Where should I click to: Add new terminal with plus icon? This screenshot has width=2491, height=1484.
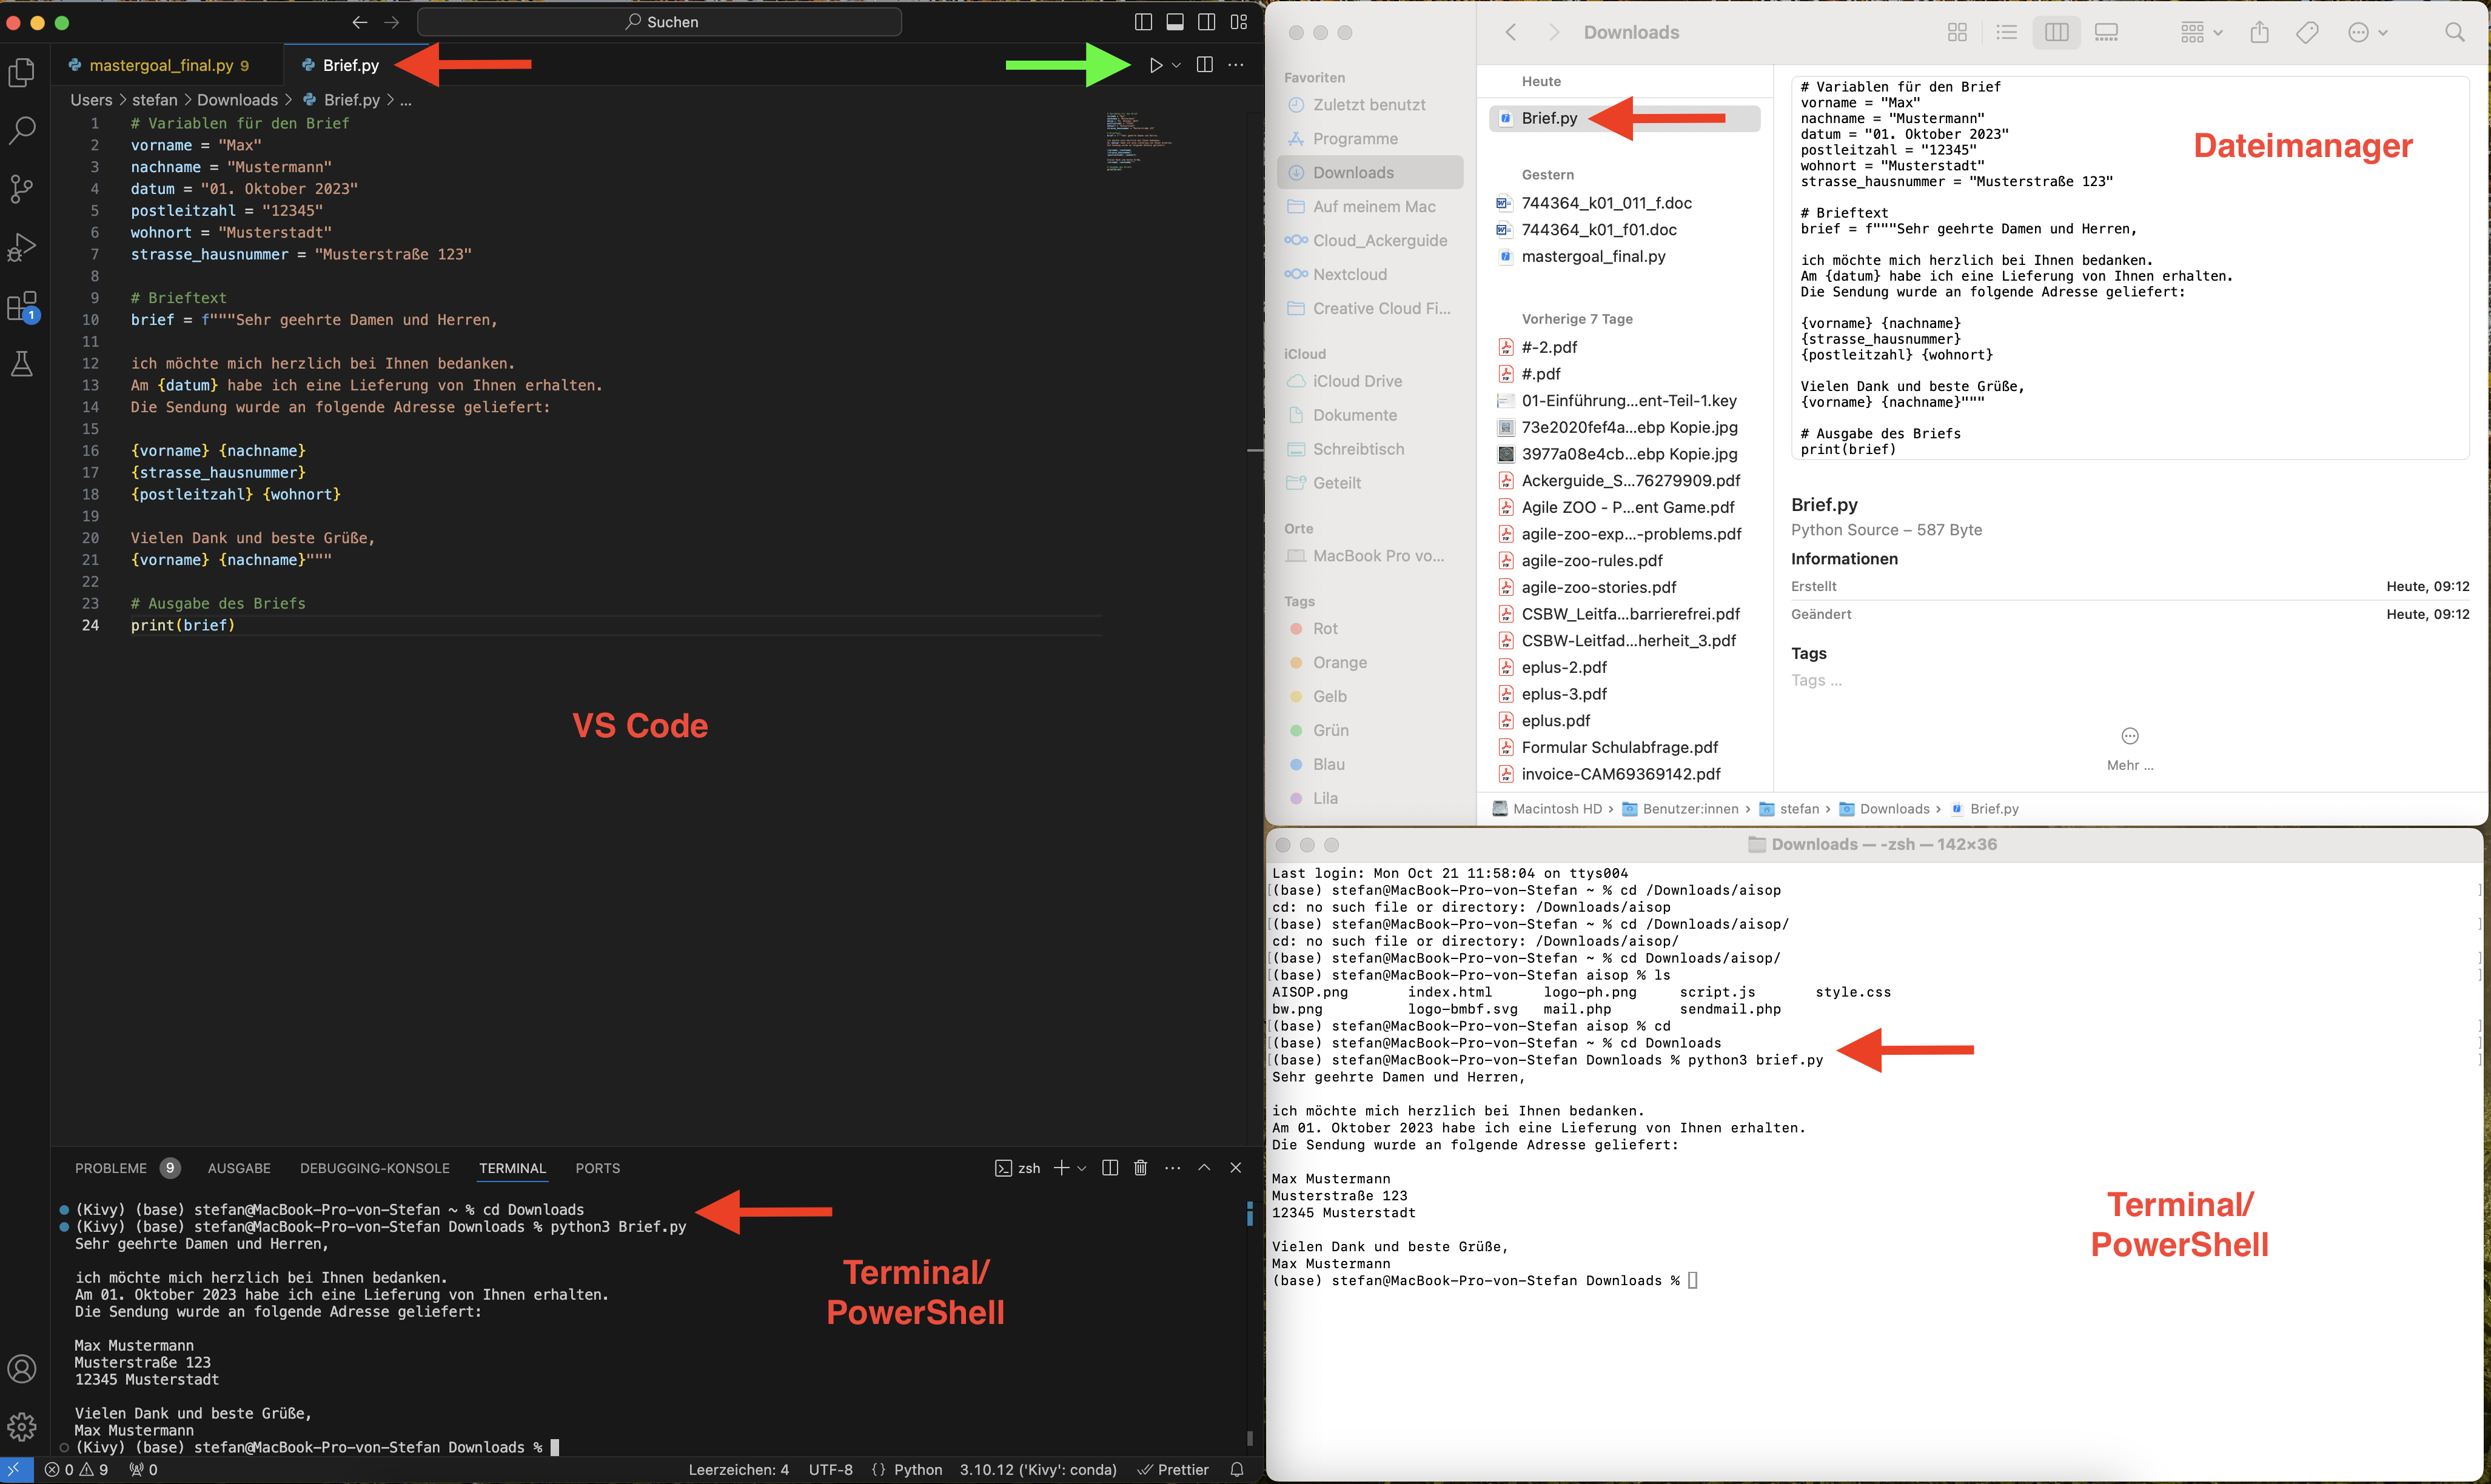[x=1061, y=1168]
